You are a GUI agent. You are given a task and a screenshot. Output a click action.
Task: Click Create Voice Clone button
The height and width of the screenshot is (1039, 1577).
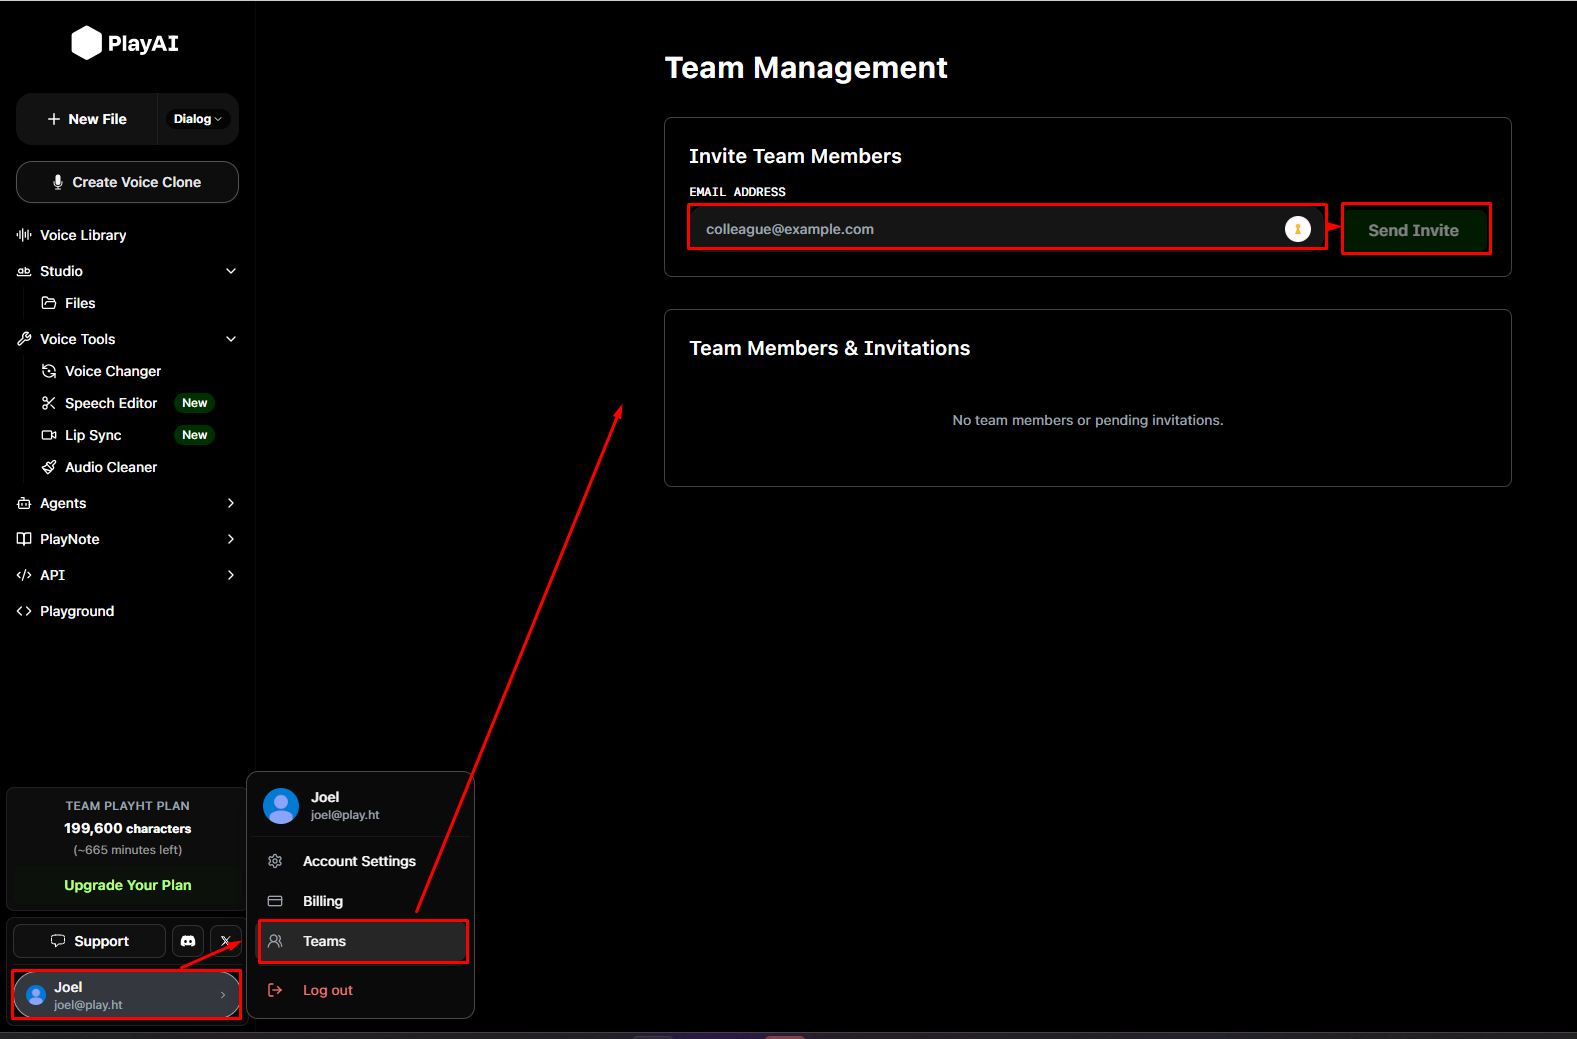[127, 182]
